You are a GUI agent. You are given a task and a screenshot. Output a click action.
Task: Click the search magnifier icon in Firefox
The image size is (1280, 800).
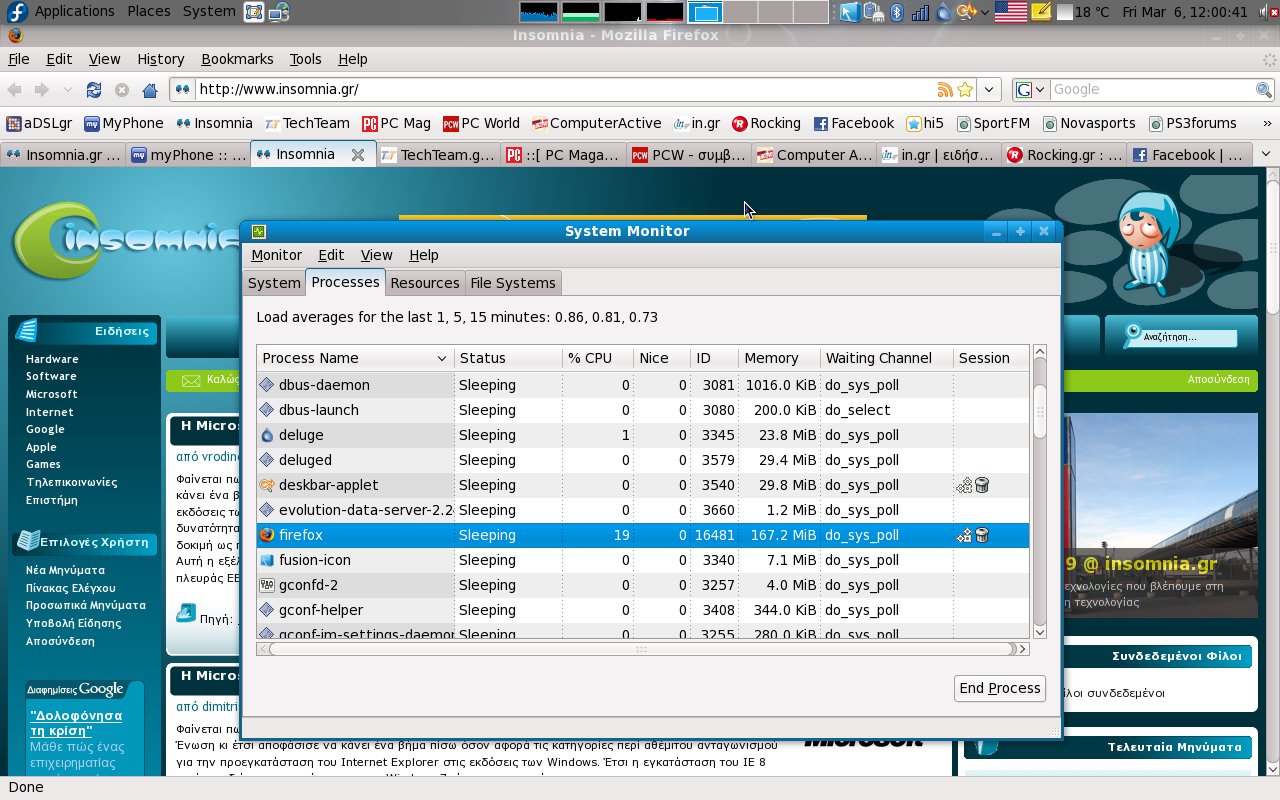click(x=1264, y=89)
